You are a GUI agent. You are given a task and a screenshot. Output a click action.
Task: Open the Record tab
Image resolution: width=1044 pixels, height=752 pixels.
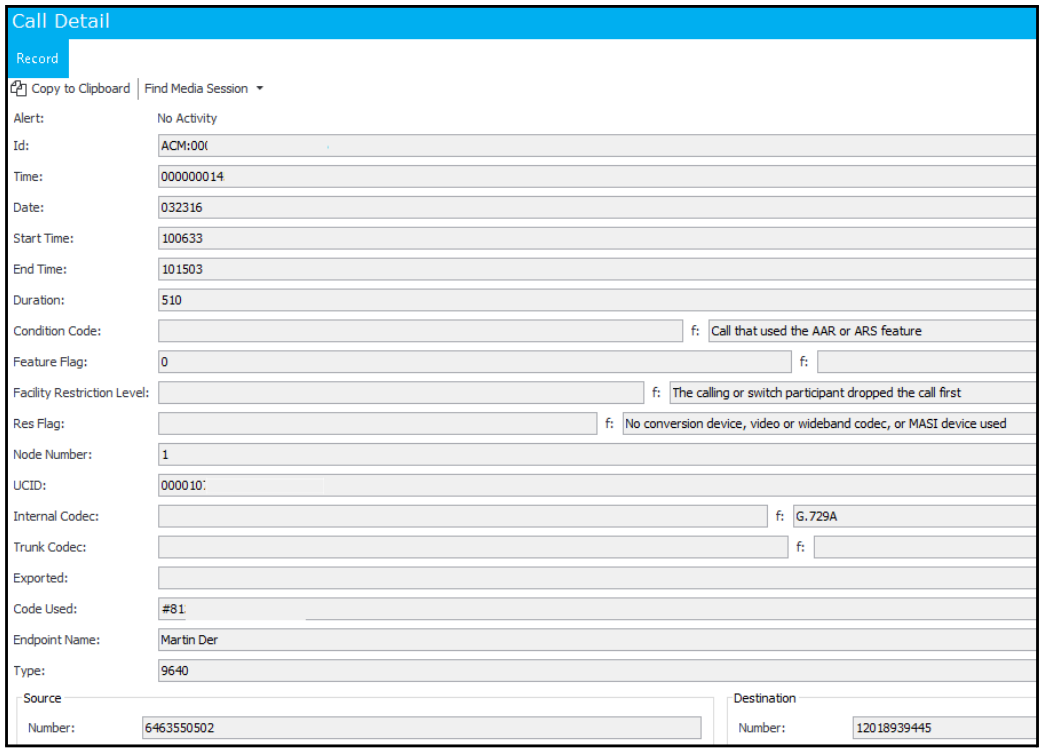point(37,59)
